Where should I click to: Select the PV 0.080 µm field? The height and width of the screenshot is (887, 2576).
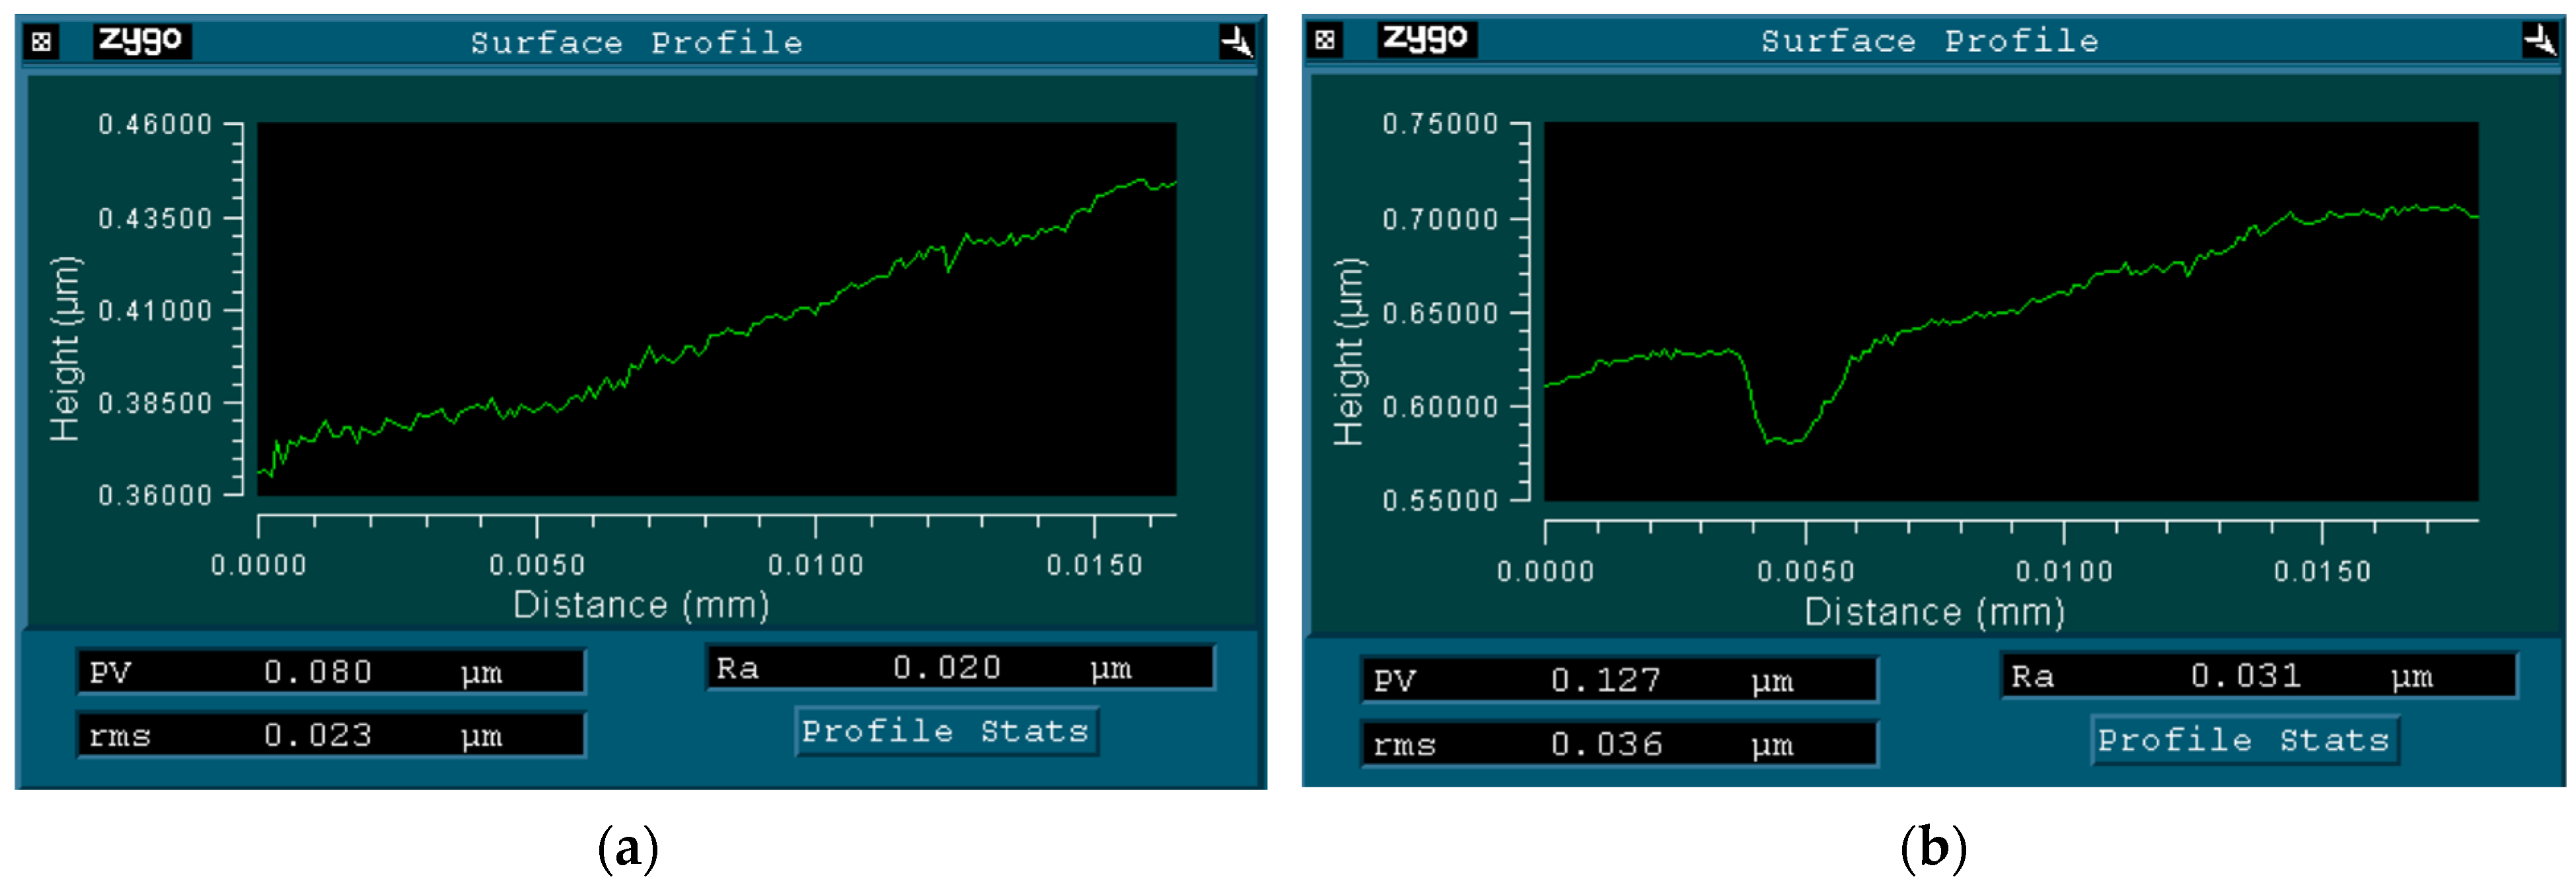[x=330, y=672]
